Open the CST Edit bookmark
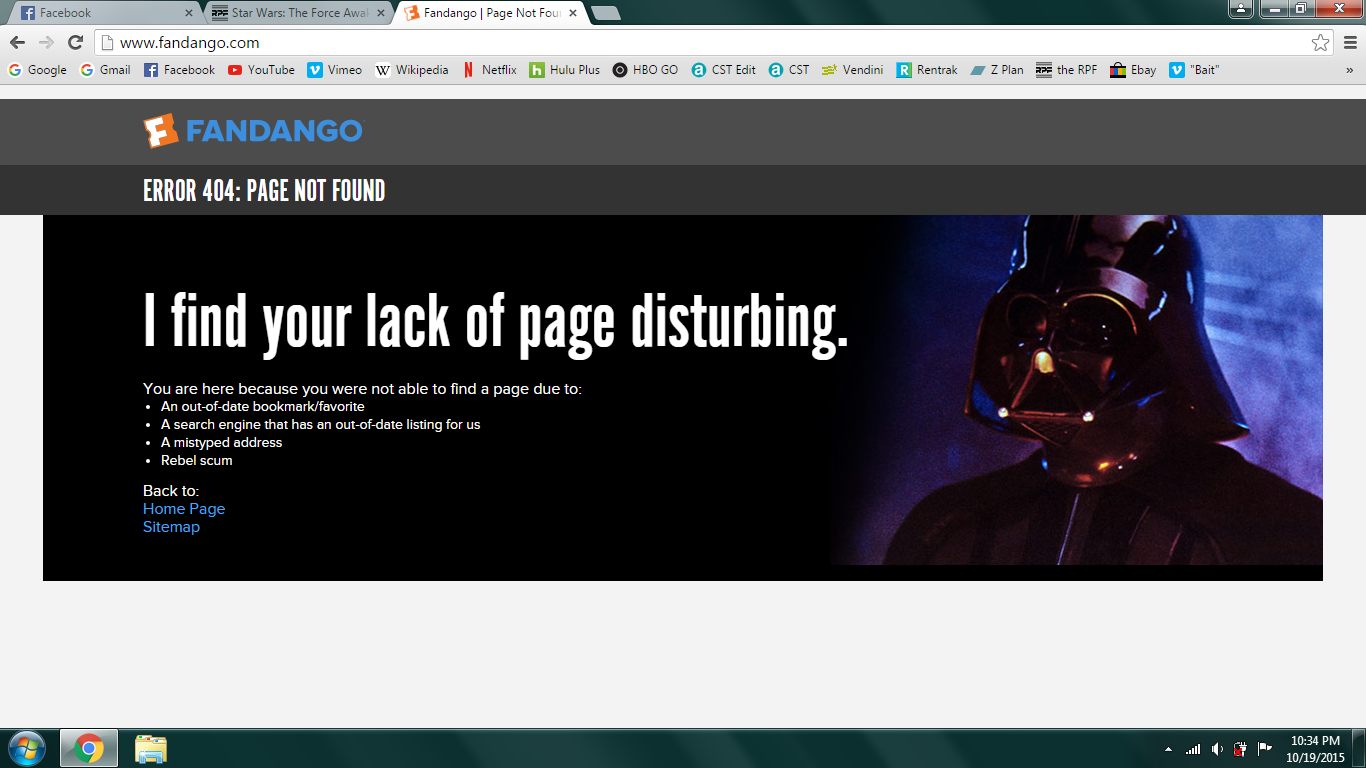Viewport: 1366px width, 768px height. pos(724,70)
